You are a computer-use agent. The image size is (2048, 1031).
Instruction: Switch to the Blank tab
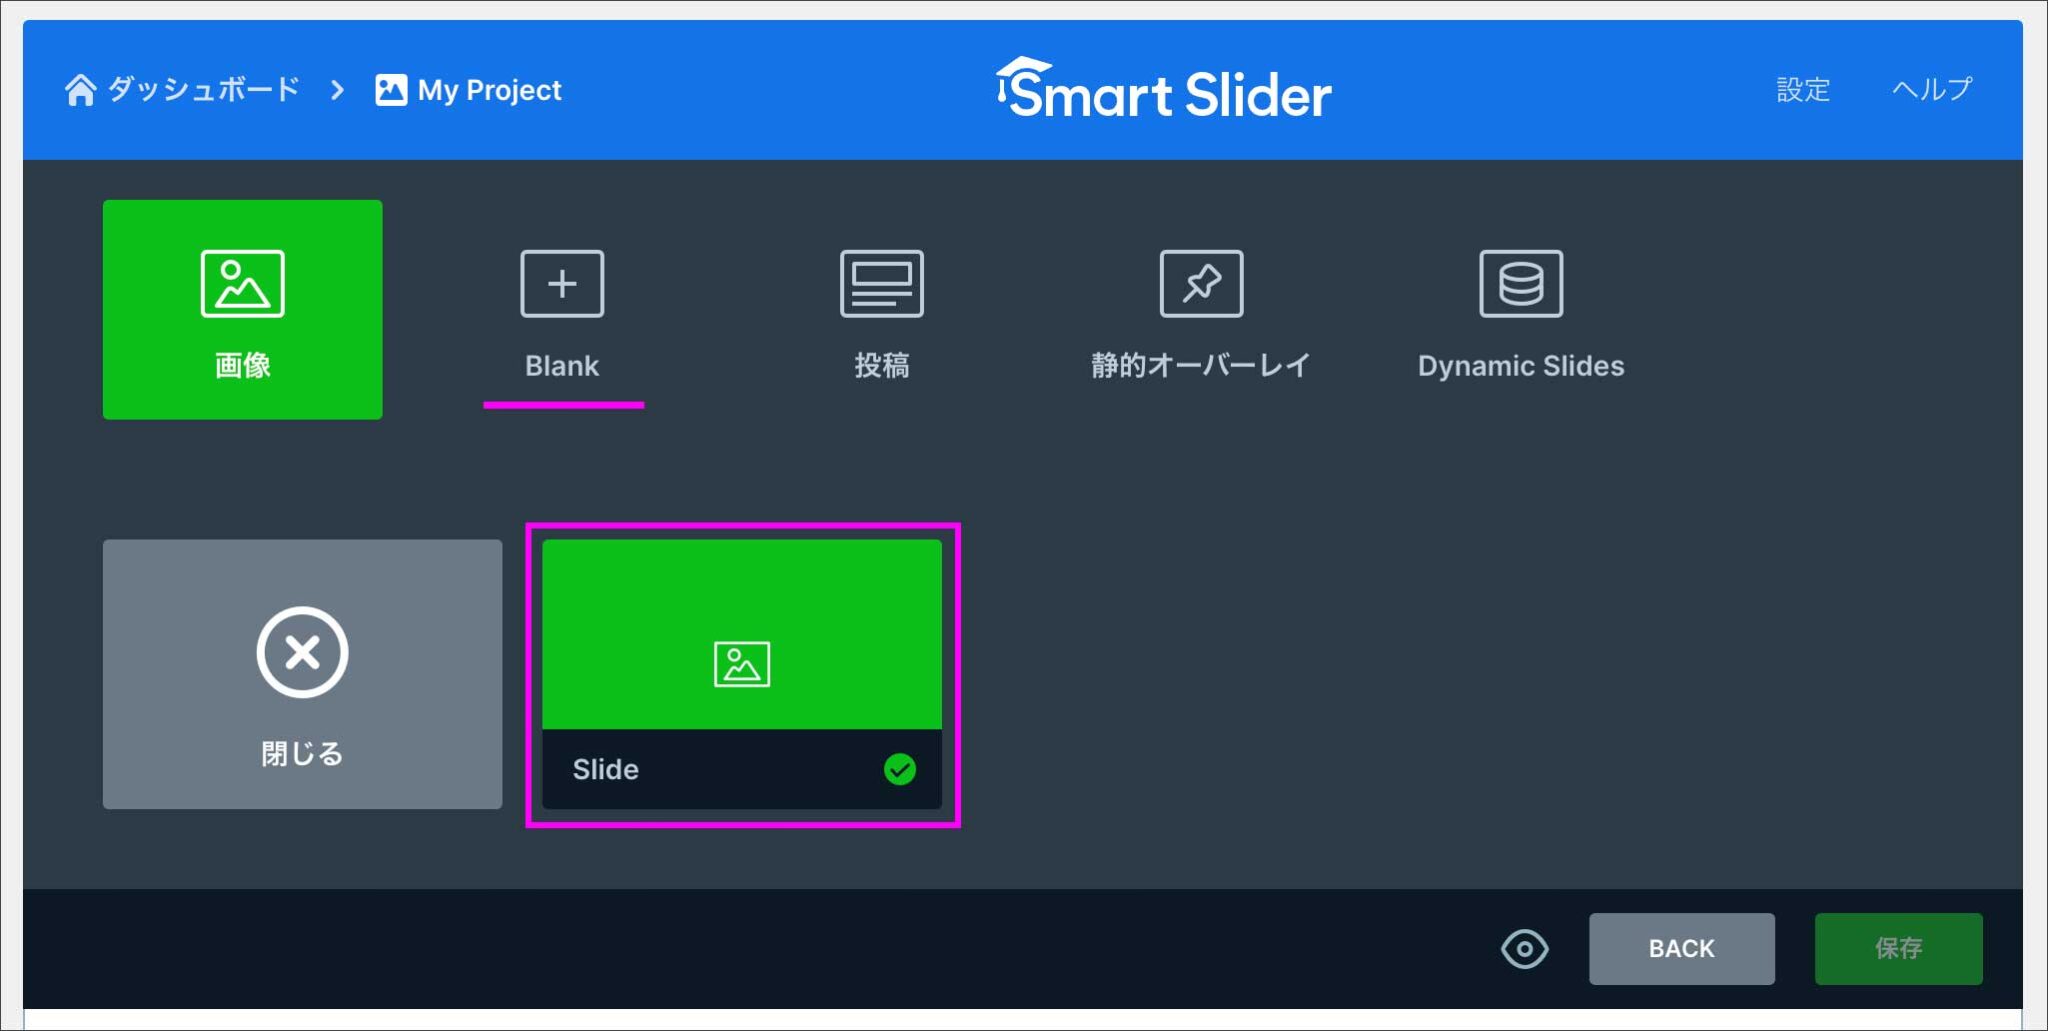(562, 365)
